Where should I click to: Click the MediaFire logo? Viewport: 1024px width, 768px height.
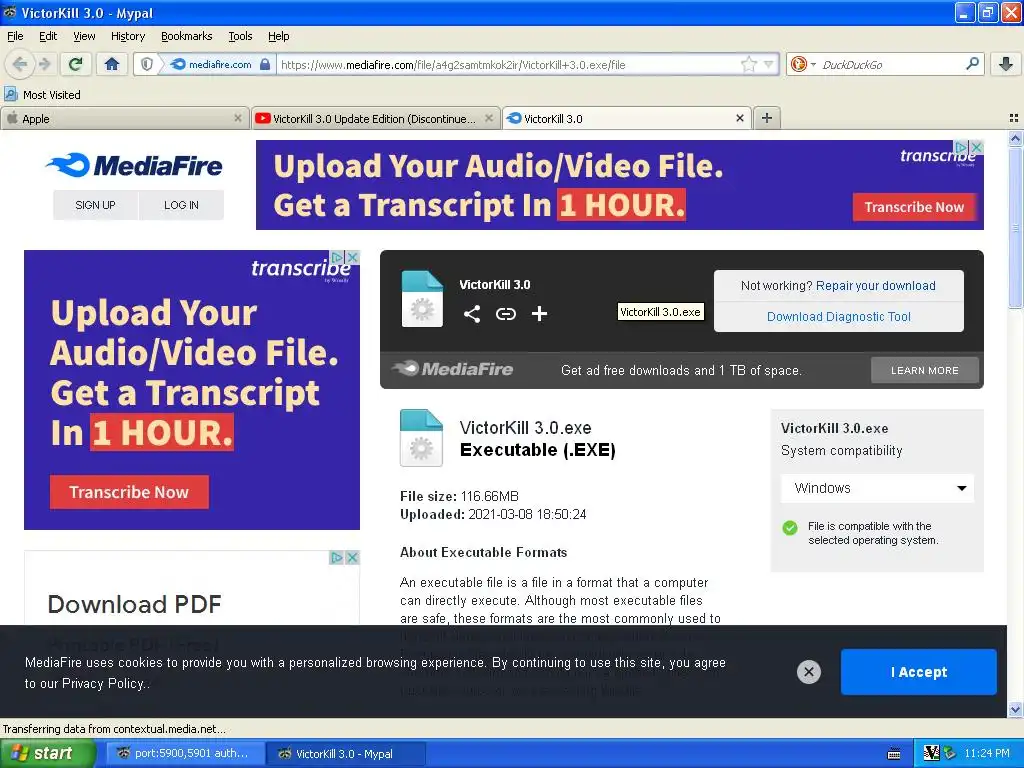tap(135, 165)
